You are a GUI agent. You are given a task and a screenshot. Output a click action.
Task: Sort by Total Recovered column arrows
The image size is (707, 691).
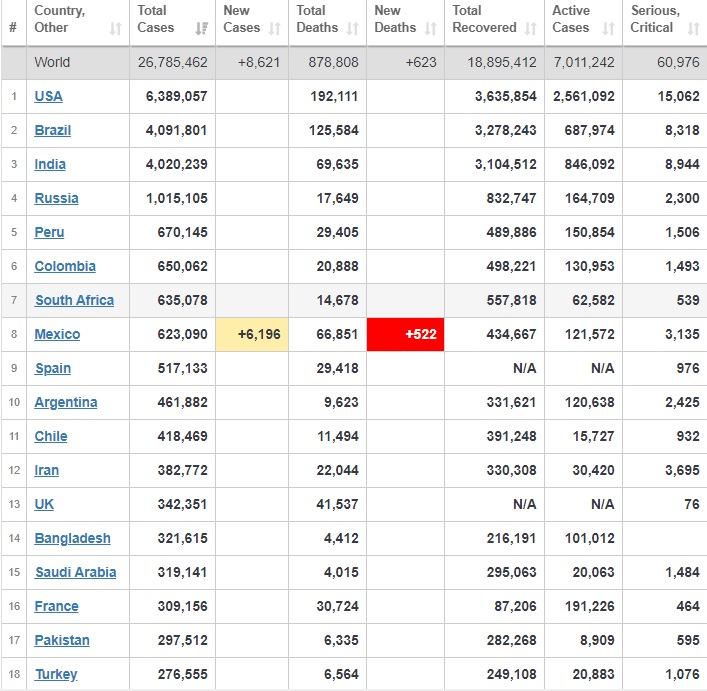[x=532, y=28]
